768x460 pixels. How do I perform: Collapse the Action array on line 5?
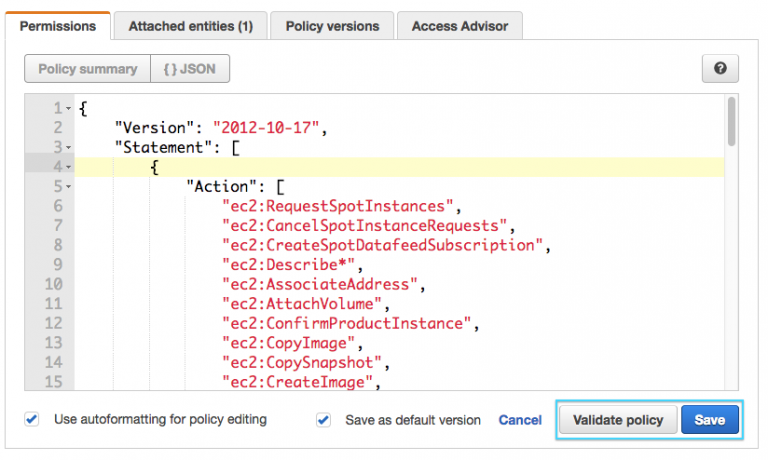[x=68, y=187]
